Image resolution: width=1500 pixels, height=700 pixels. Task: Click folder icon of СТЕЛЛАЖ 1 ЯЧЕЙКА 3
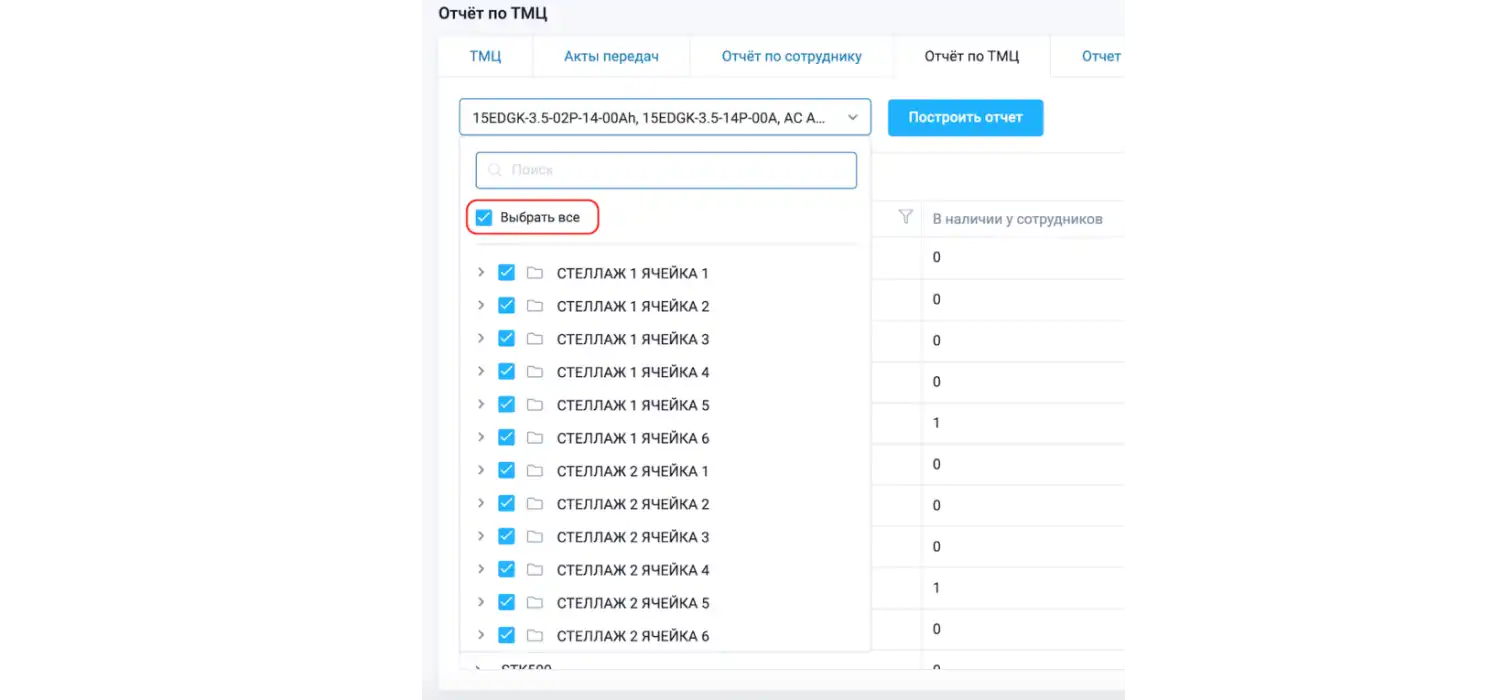[535, 339]
